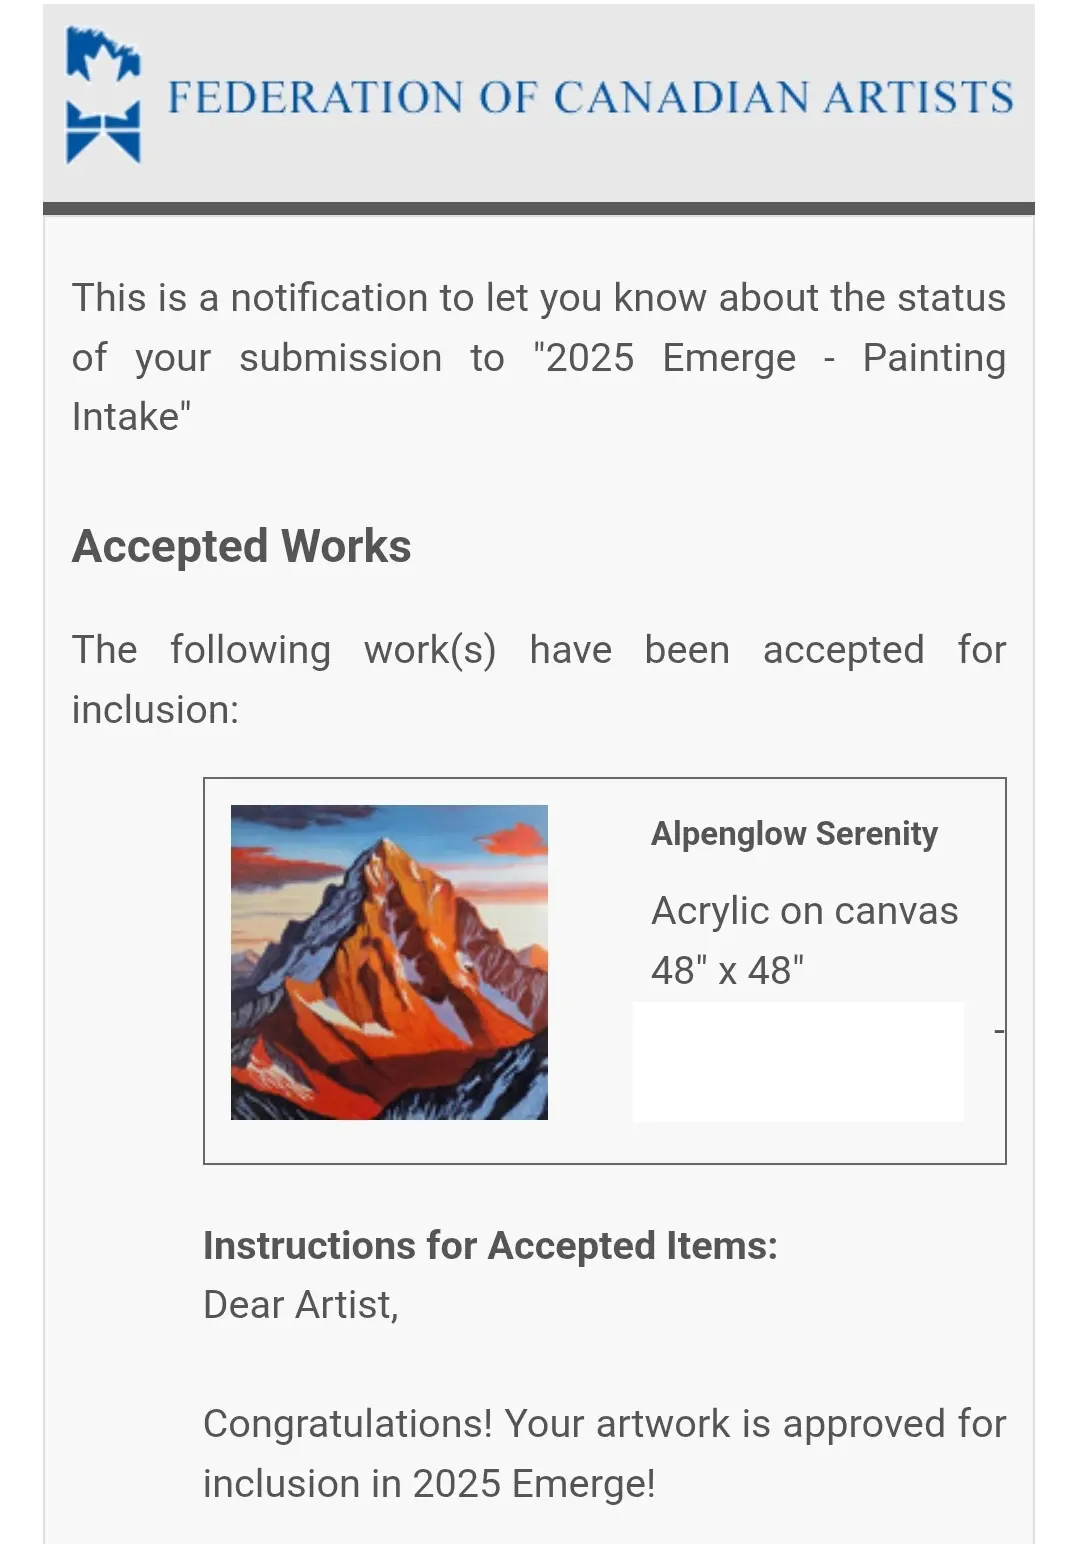Click the "Instructions for Accepted Items:" heading

(490, 1246)
